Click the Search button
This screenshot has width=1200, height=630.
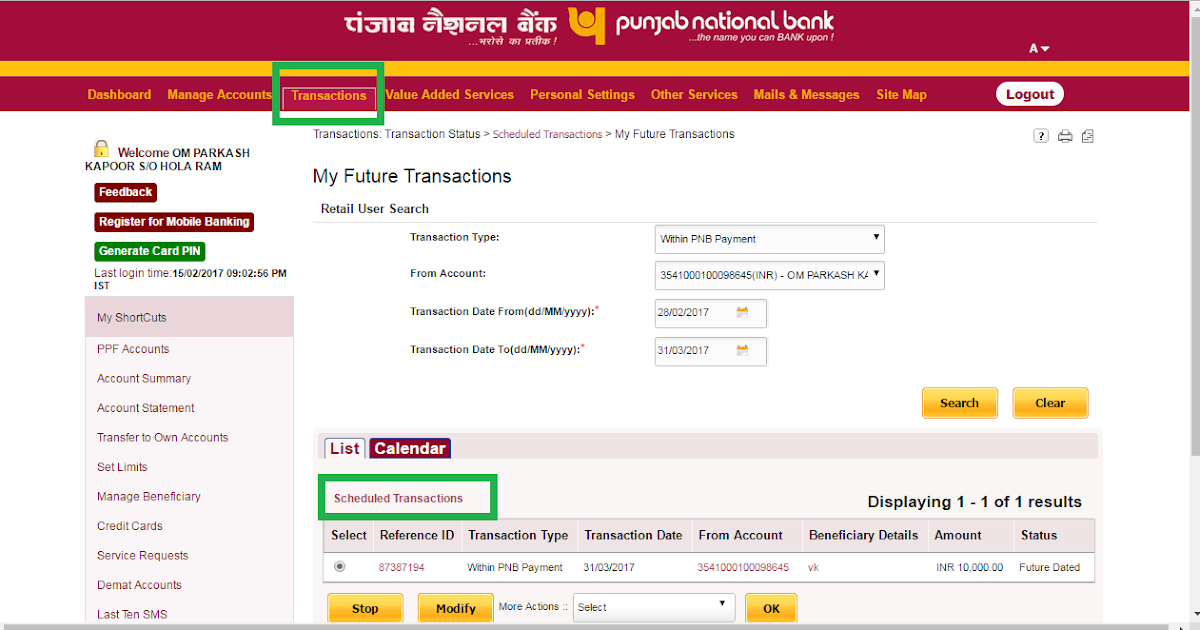click(959, 402)
